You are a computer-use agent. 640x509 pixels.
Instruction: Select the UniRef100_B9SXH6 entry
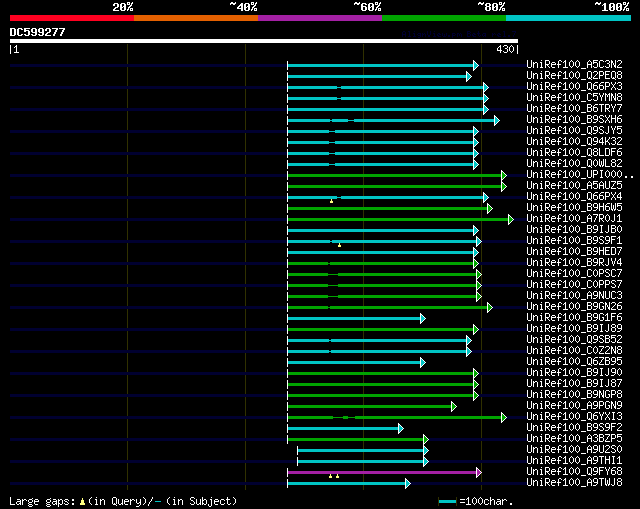574,119
